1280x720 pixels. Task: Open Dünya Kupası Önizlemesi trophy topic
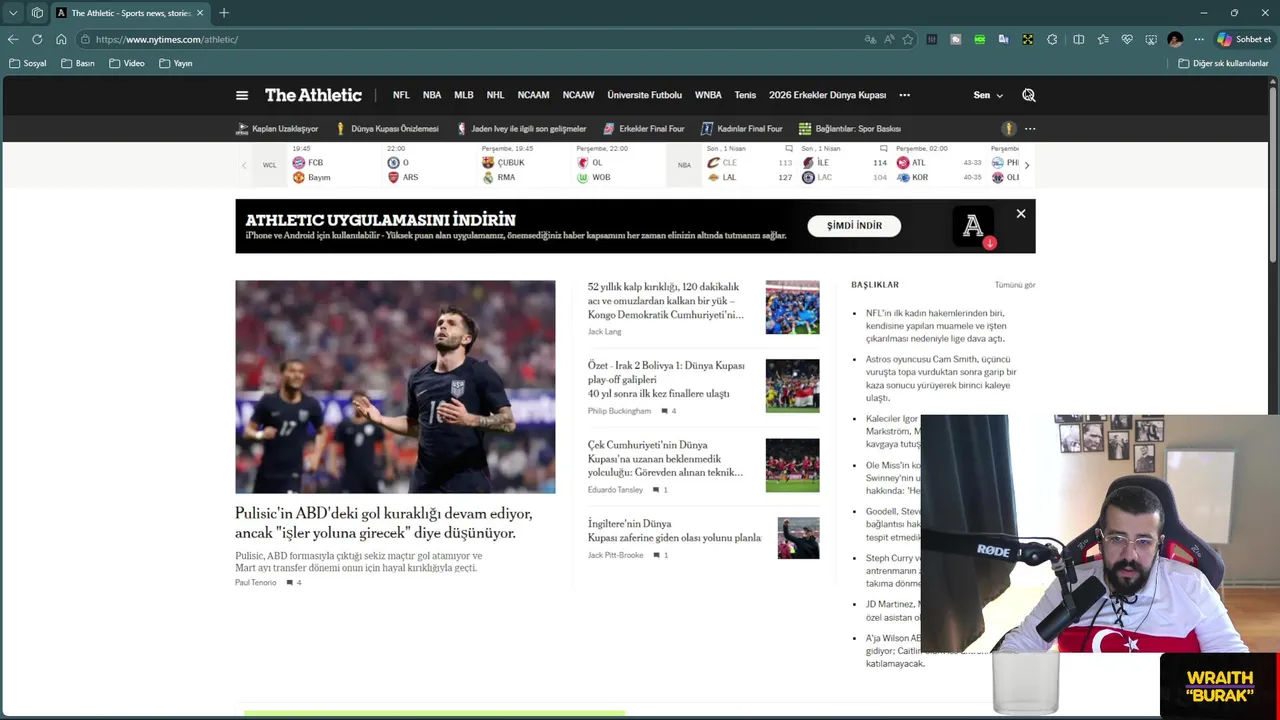tap(387, 129)
